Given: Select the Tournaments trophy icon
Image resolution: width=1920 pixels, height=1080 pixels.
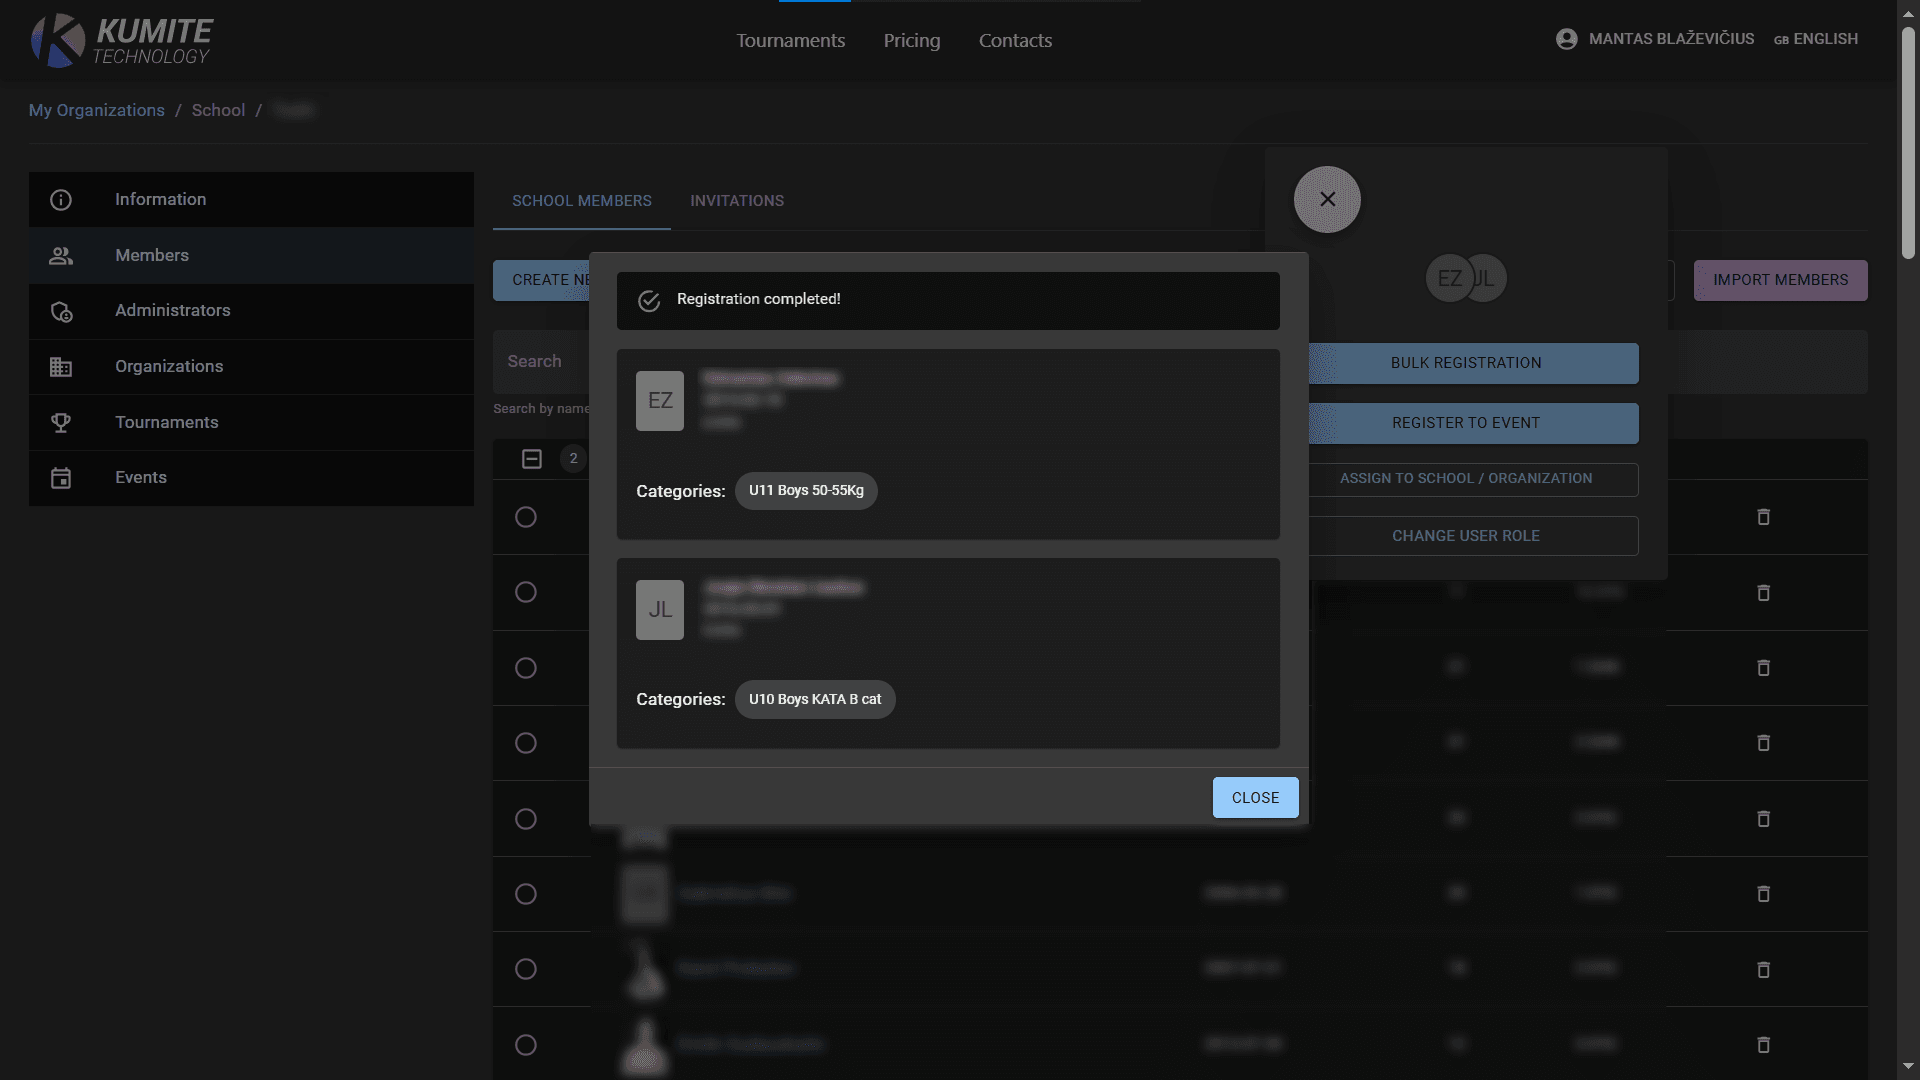Looking at the screenshot, I should pos(60,422).
